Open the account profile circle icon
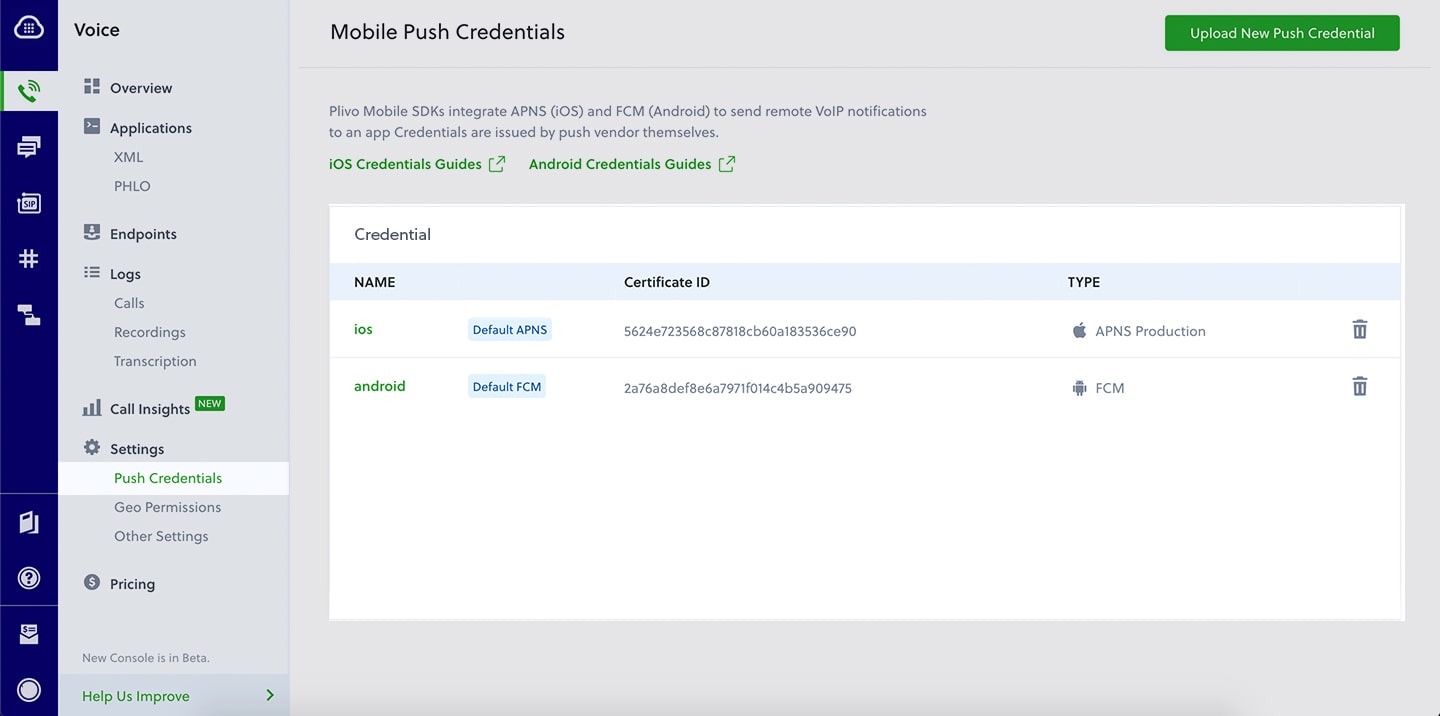The width and height of the screenshot is (1440, 716). click(29, 689)
